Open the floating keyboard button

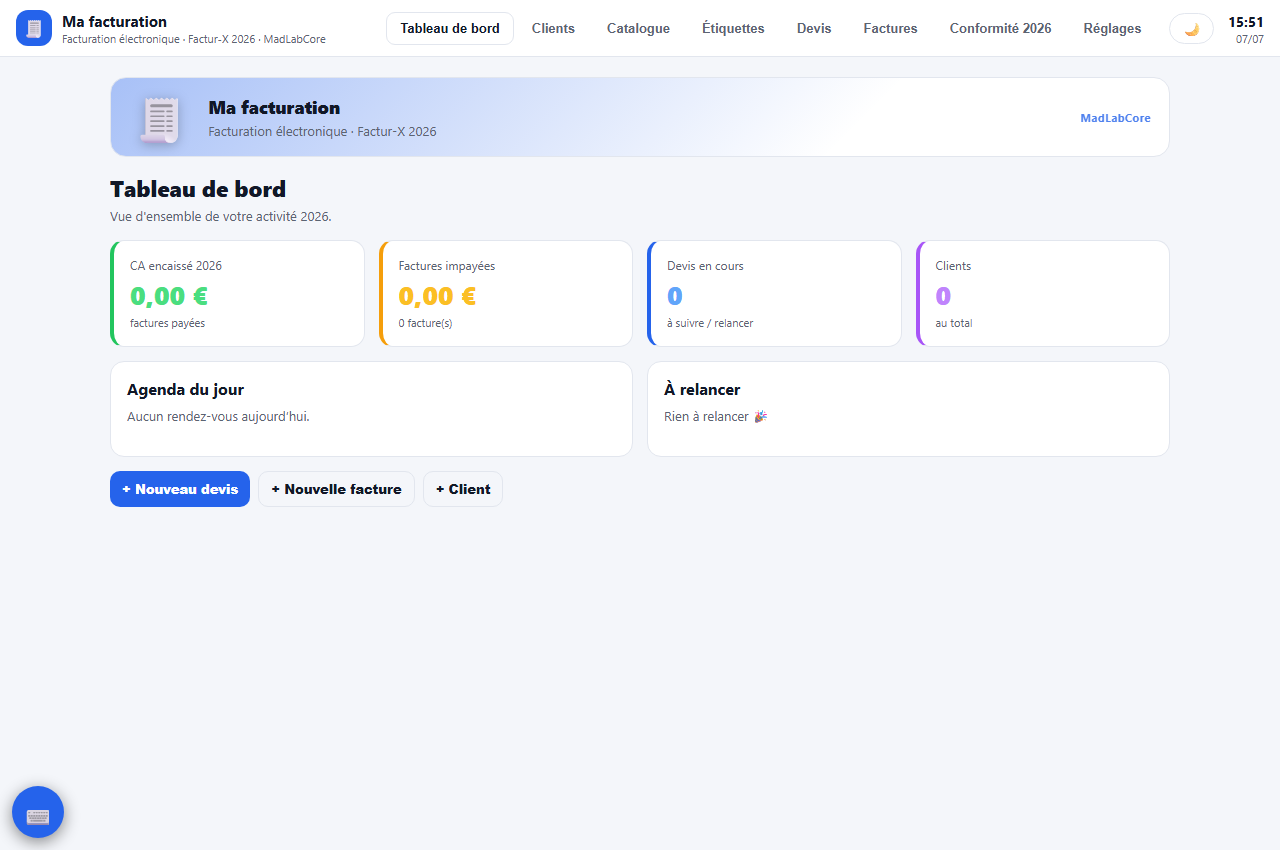[38, 812]
